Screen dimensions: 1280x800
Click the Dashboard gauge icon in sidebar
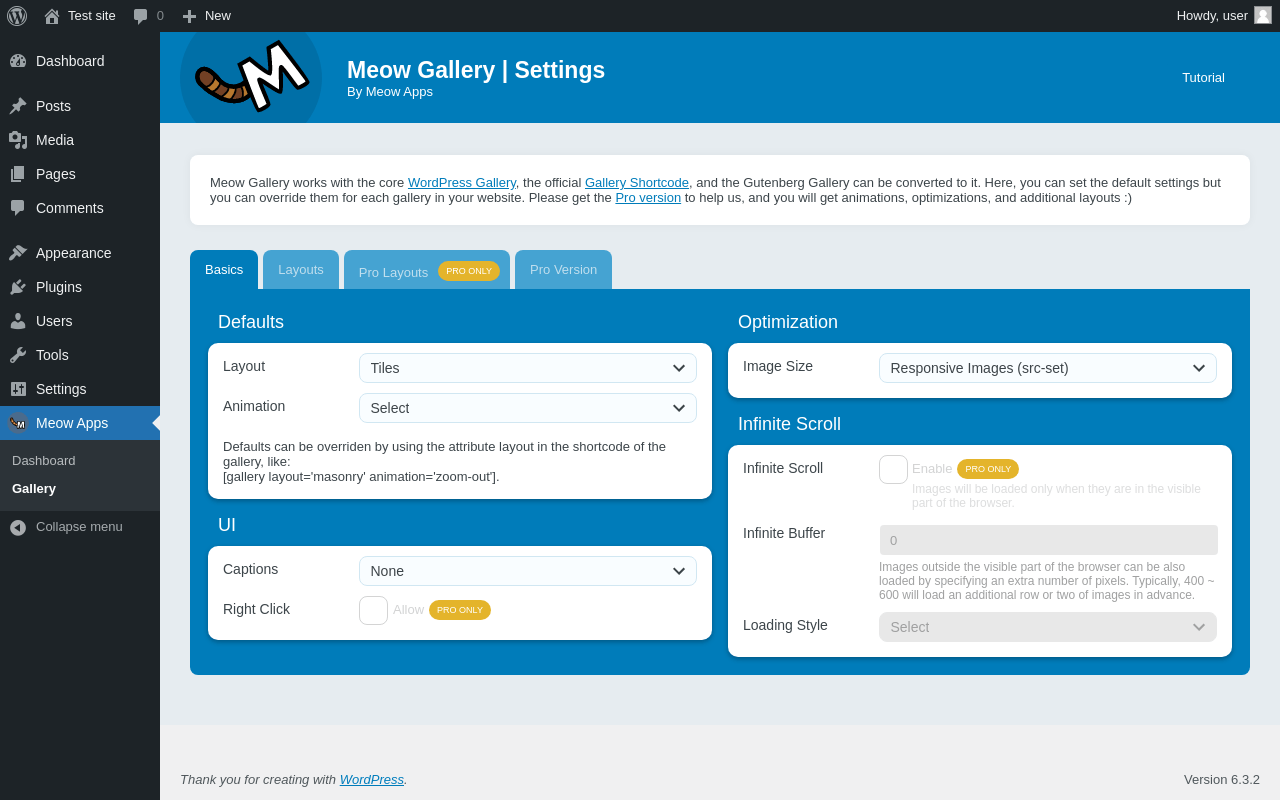point(18,61)
